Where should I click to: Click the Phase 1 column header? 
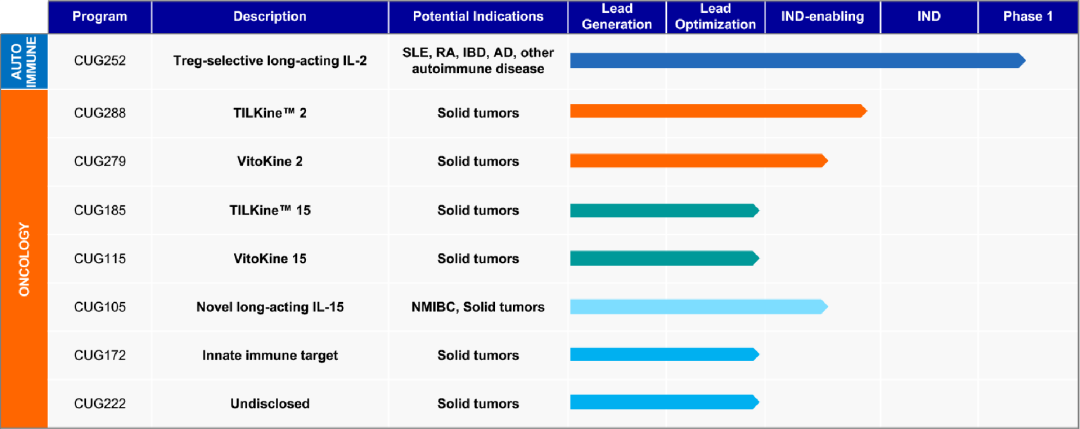click(x=1028, y=17)
